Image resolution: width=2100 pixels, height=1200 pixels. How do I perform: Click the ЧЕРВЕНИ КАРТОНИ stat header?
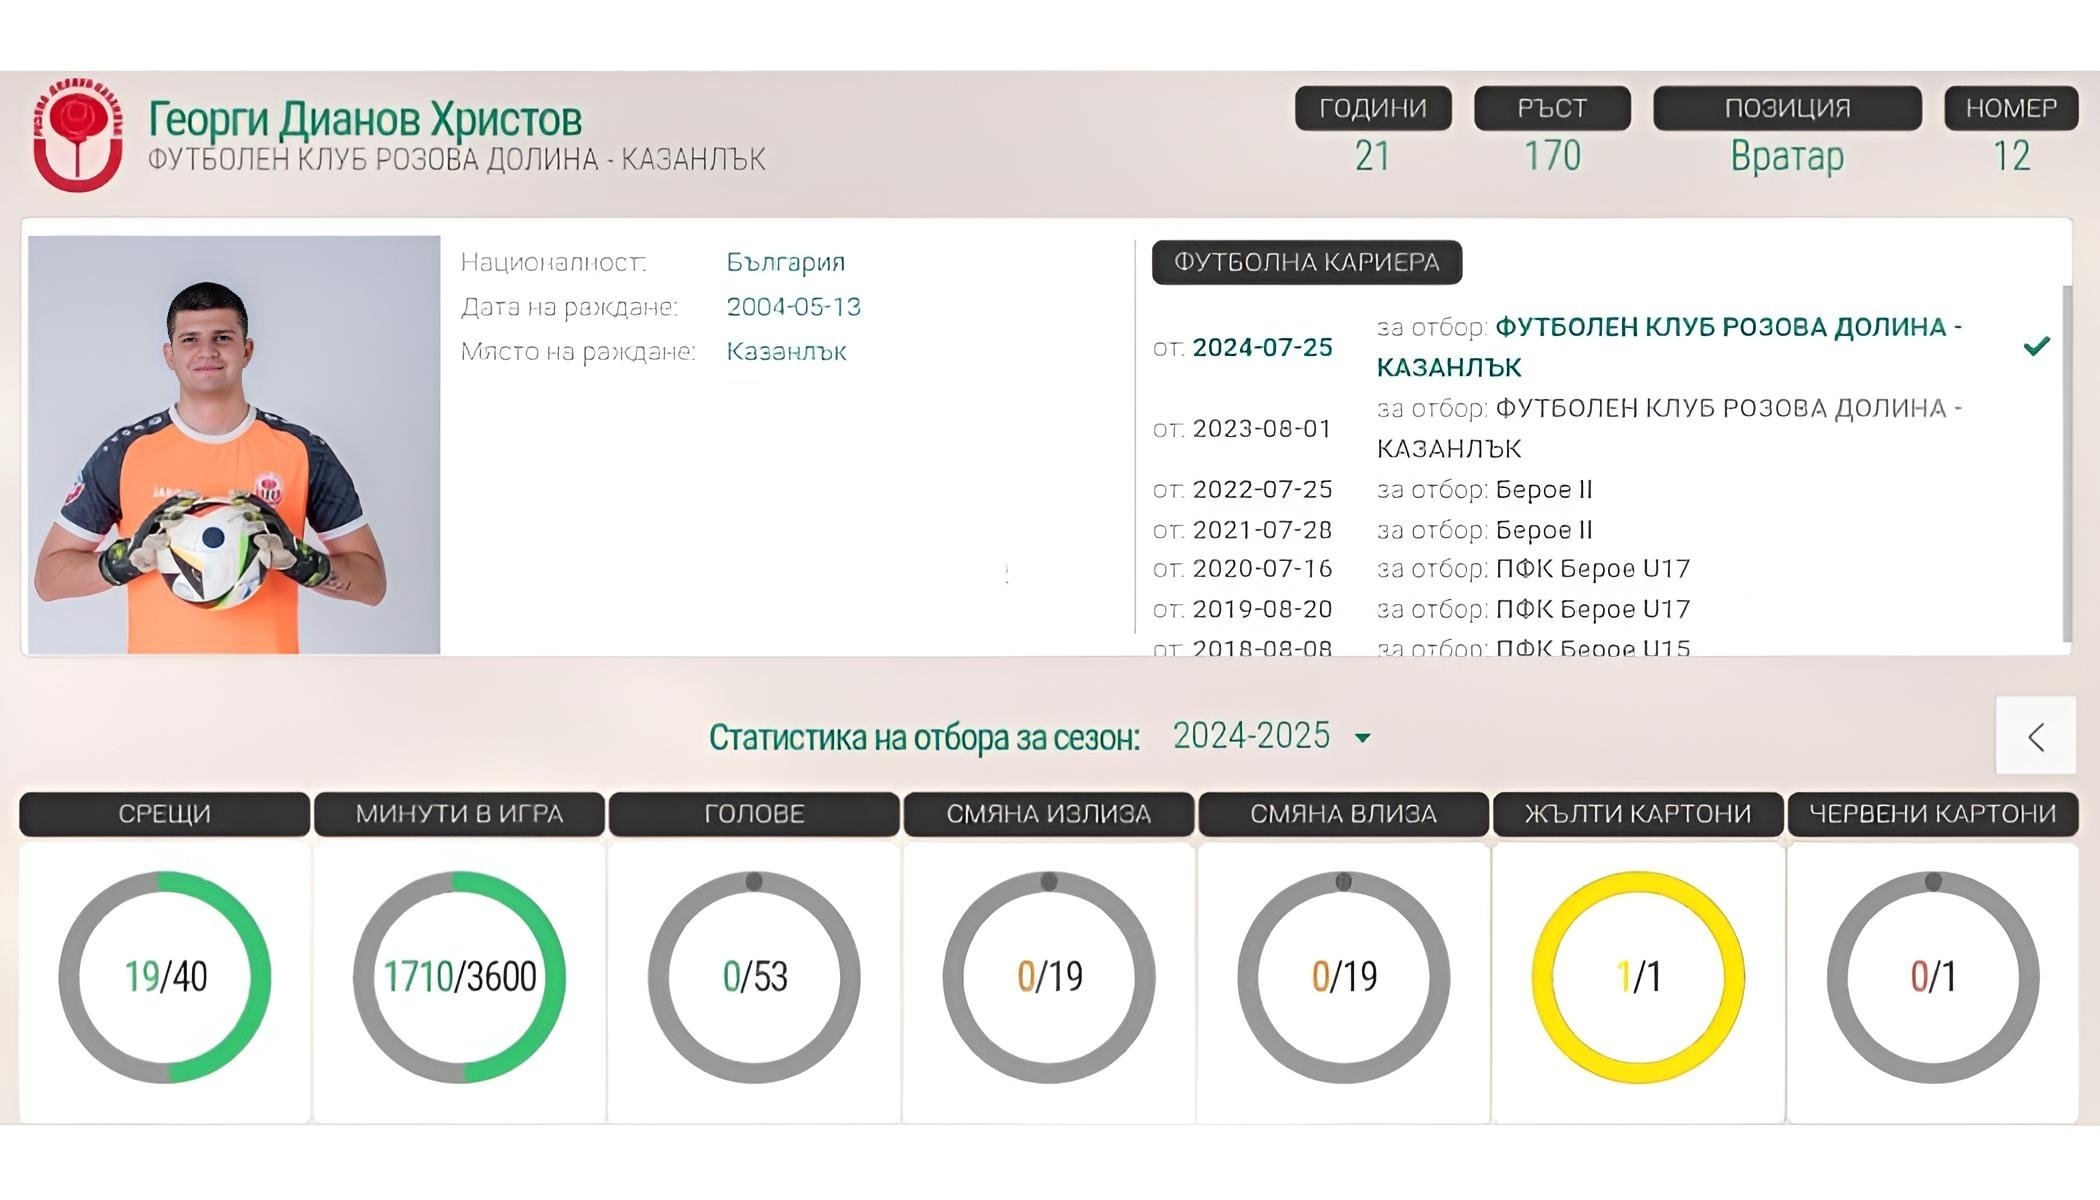[x=1933, y=814]
